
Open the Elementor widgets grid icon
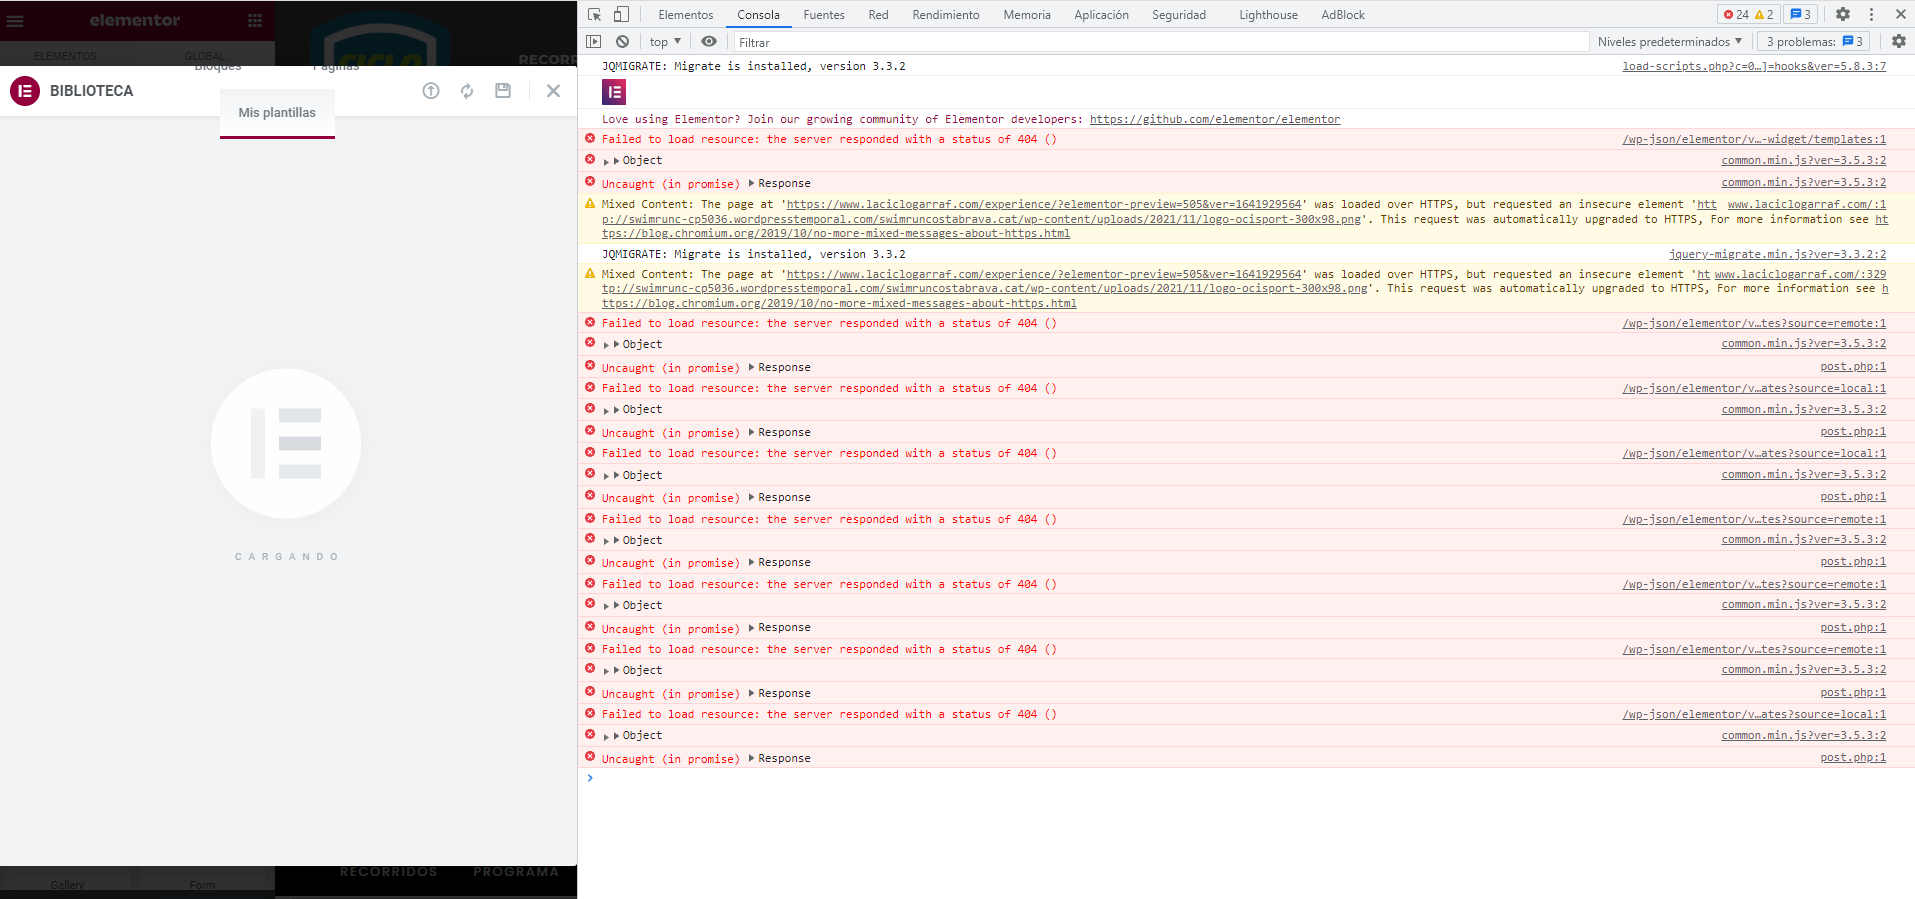[255, 20]
